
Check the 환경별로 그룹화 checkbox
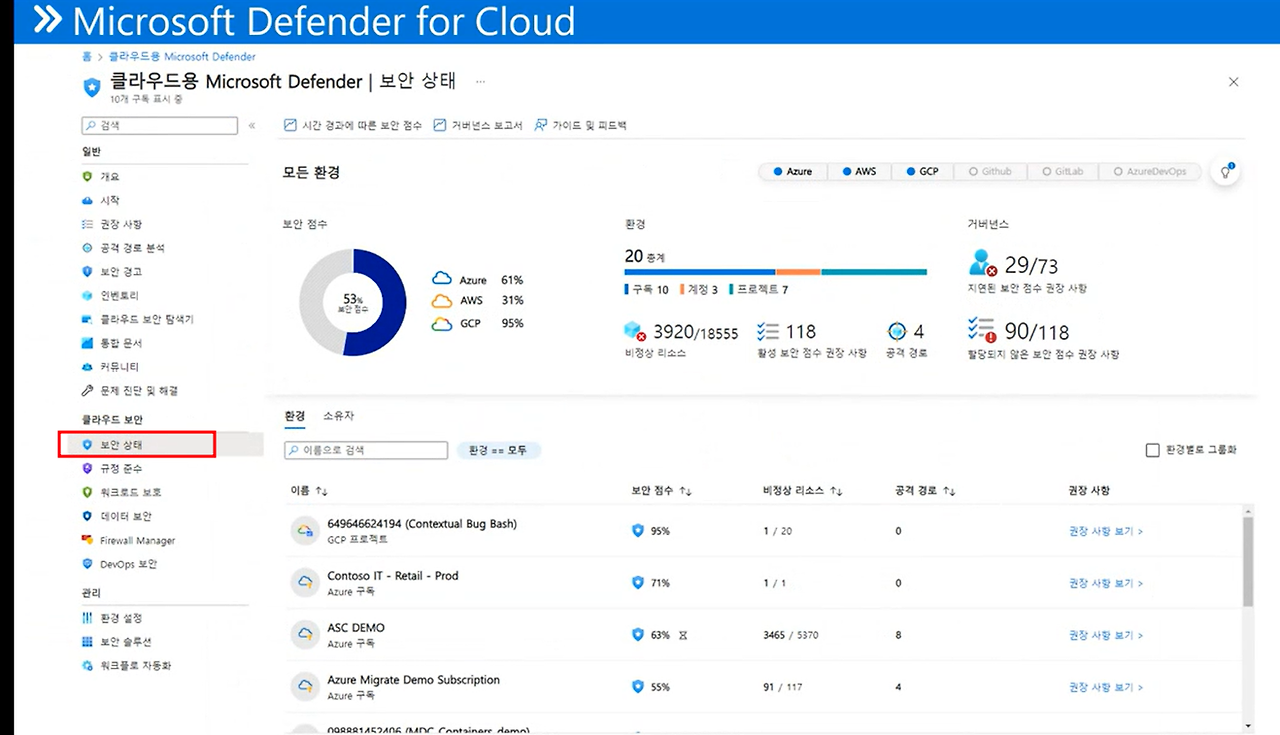(x=1152, y=450)
